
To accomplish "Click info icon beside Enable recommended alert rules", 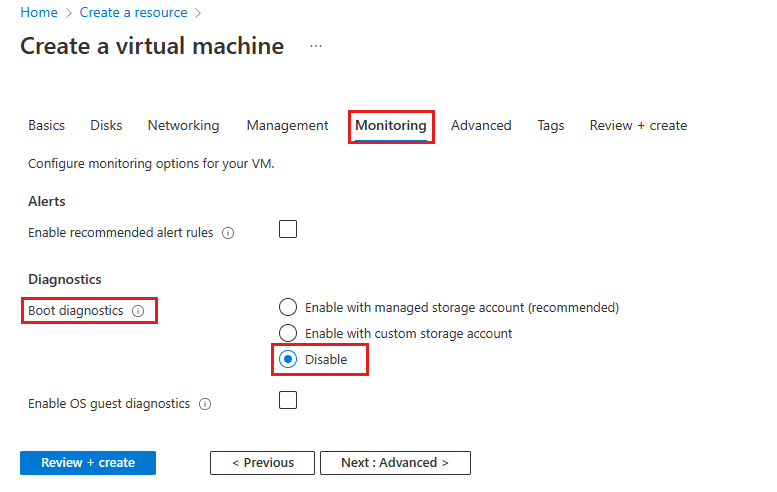I will [x=228, y=233].
